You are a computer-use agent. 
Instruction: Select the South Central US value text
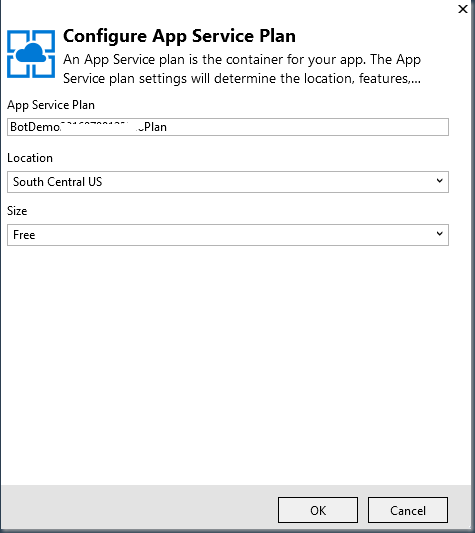point(57,182)
